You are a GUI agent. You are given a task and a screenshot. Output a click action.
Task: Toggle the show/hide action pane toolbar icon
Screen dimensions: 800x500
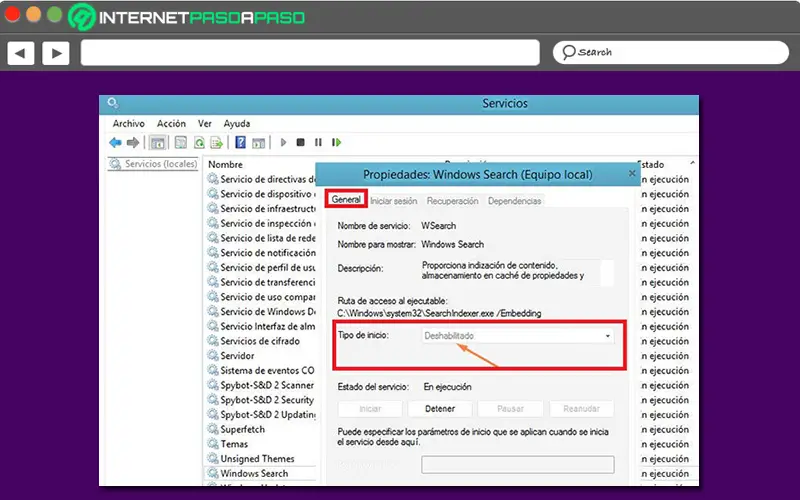tap(258, 142)
